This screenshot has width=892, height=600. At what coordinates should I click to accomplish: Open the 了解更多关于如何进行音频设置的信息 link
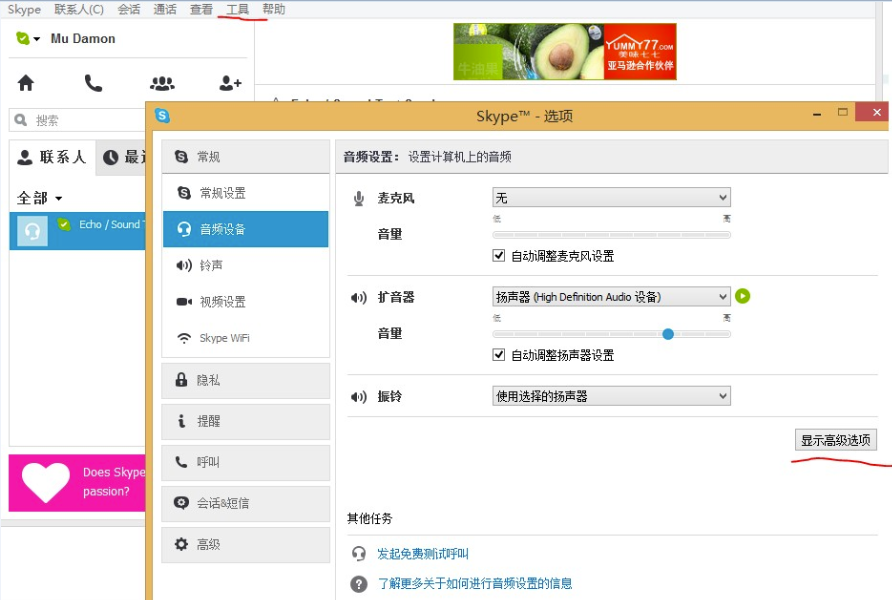[475, 584]
